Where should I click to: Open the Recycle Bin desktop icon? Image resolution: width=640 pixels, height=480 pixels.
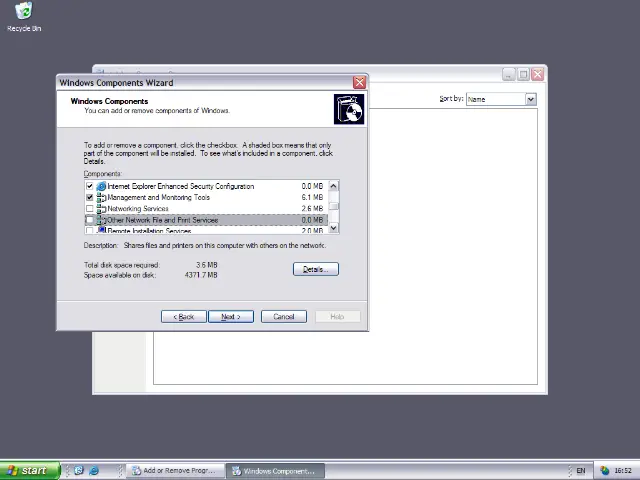tap(24, 17)
